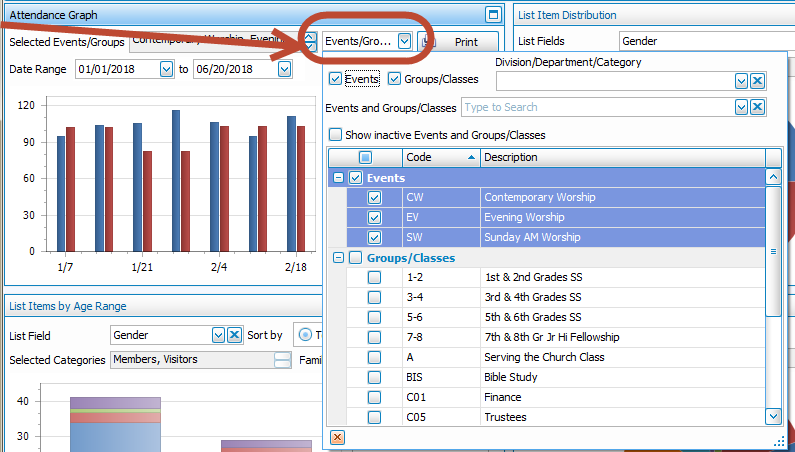Image resolution: width=795 pixels, height=452 pixels.
Task: Open the end date dropdown 06/20/2018
Action: coord(284,69)
